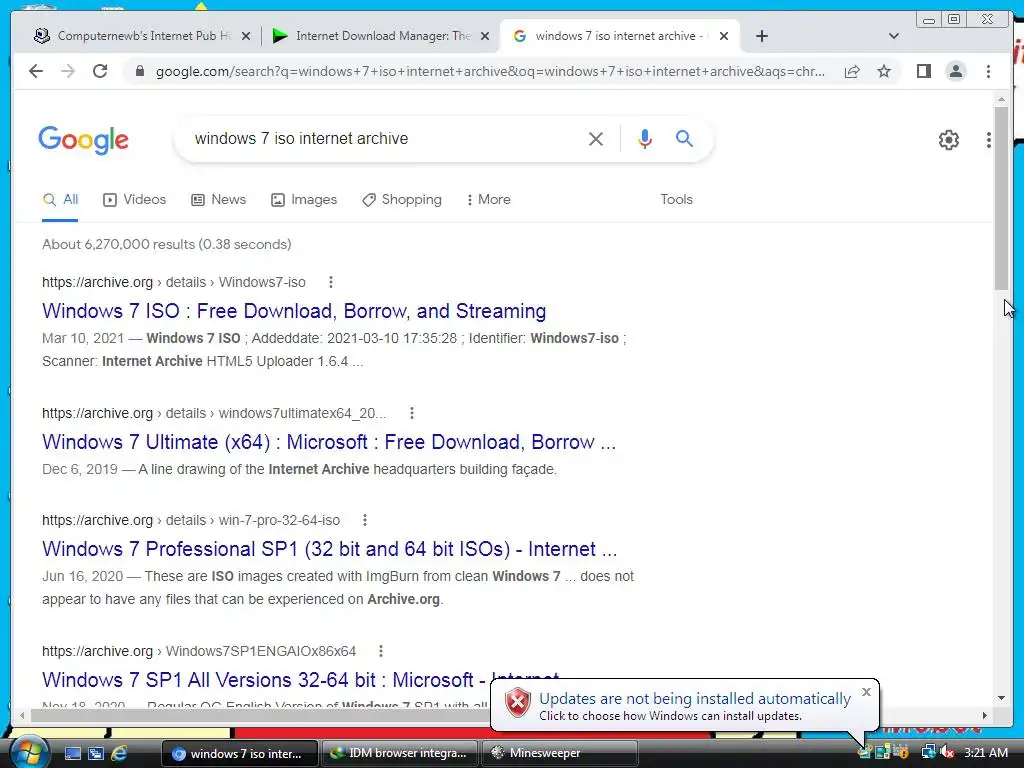Click the scroll down arrow
Screen dimensions: 1024x768
(1001, 698)
